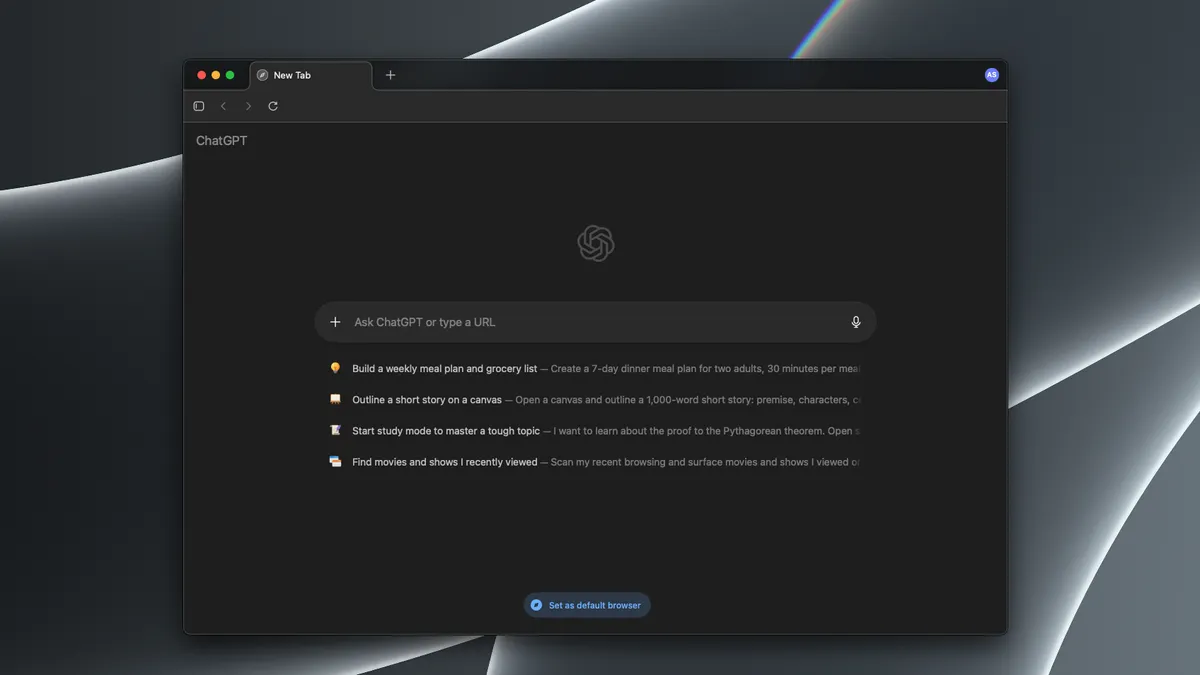This screenshot has width=1200, height=675.
Task: Click the back navigation arrow
Action: 223,106
